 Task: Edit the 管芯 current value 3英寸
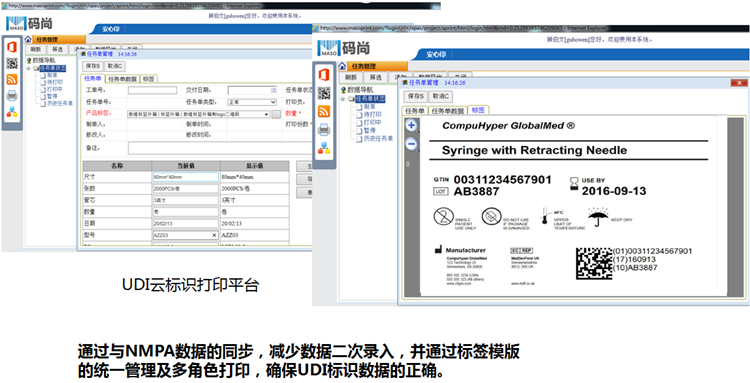(186, 200)
